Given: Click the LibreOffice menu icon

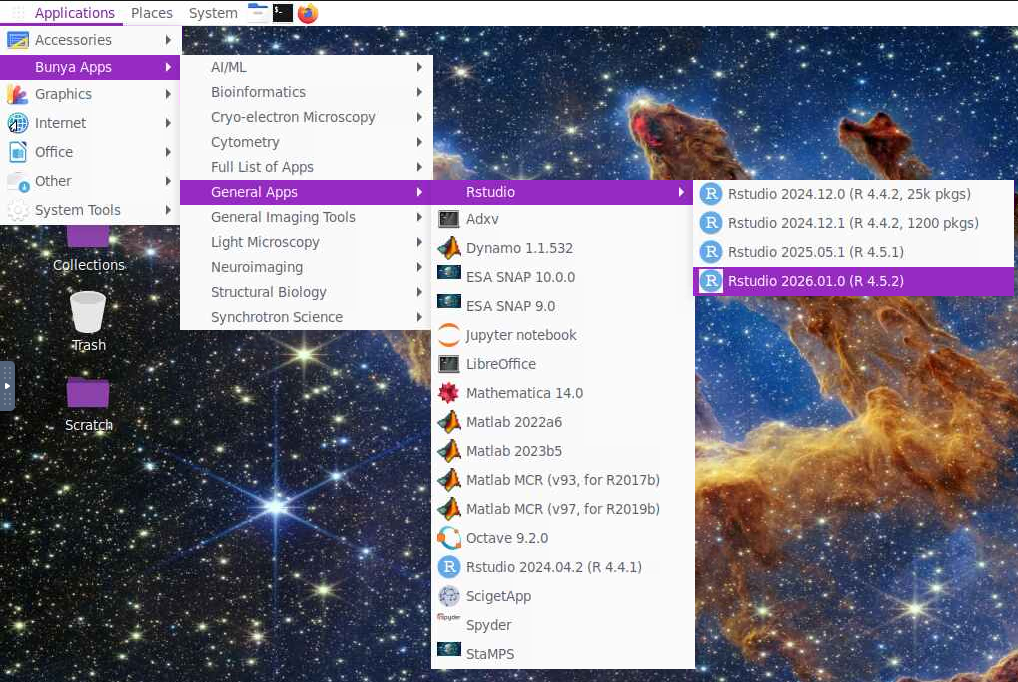Looking at the screenshot, I should [x=449, y=364].
